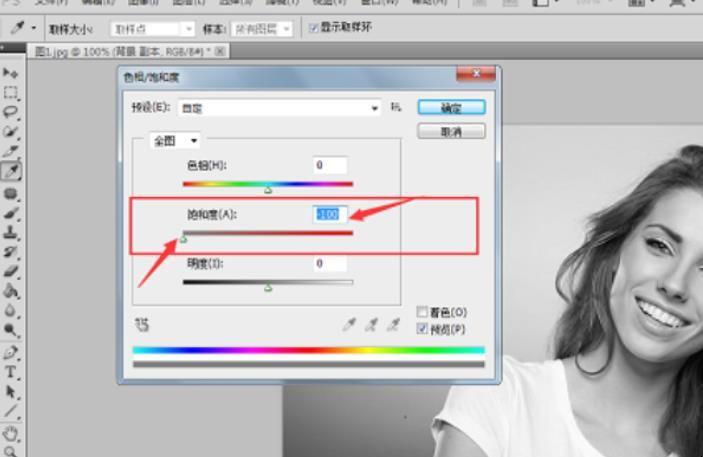Image resolution: width=703 pixels, height=457 pixels.
Task: Click the 确定 (OK) button
Action: tap(450, 107)
